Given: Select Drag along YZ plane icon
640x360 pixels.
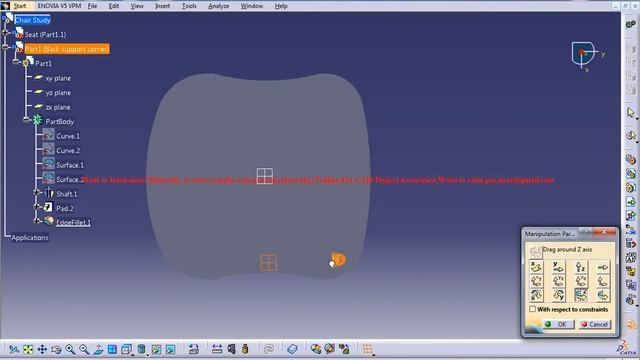Looking at the screenshot, I should (x=558, y=281).
